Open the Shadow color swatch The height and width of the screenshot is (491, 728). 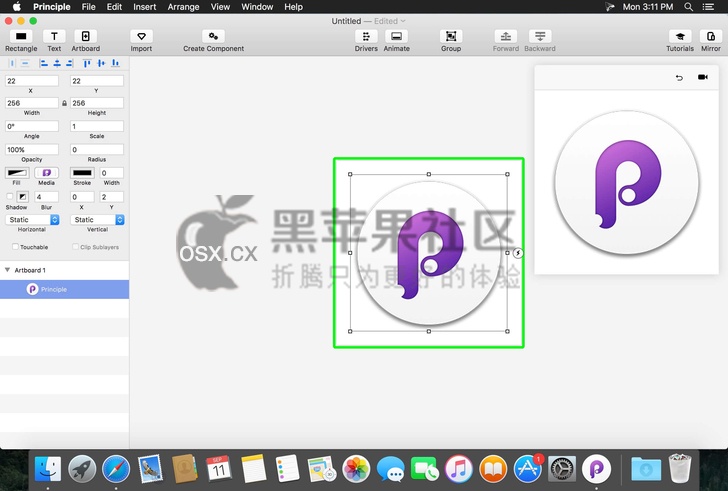pyautogui.click(x=23, y=196)
